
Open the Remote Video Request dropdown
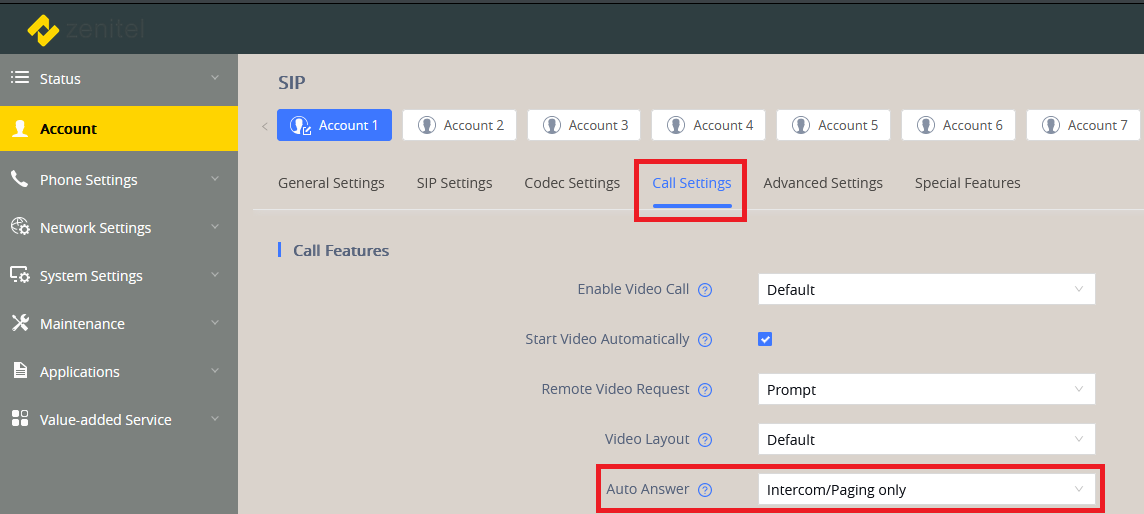tap(926, 389)
